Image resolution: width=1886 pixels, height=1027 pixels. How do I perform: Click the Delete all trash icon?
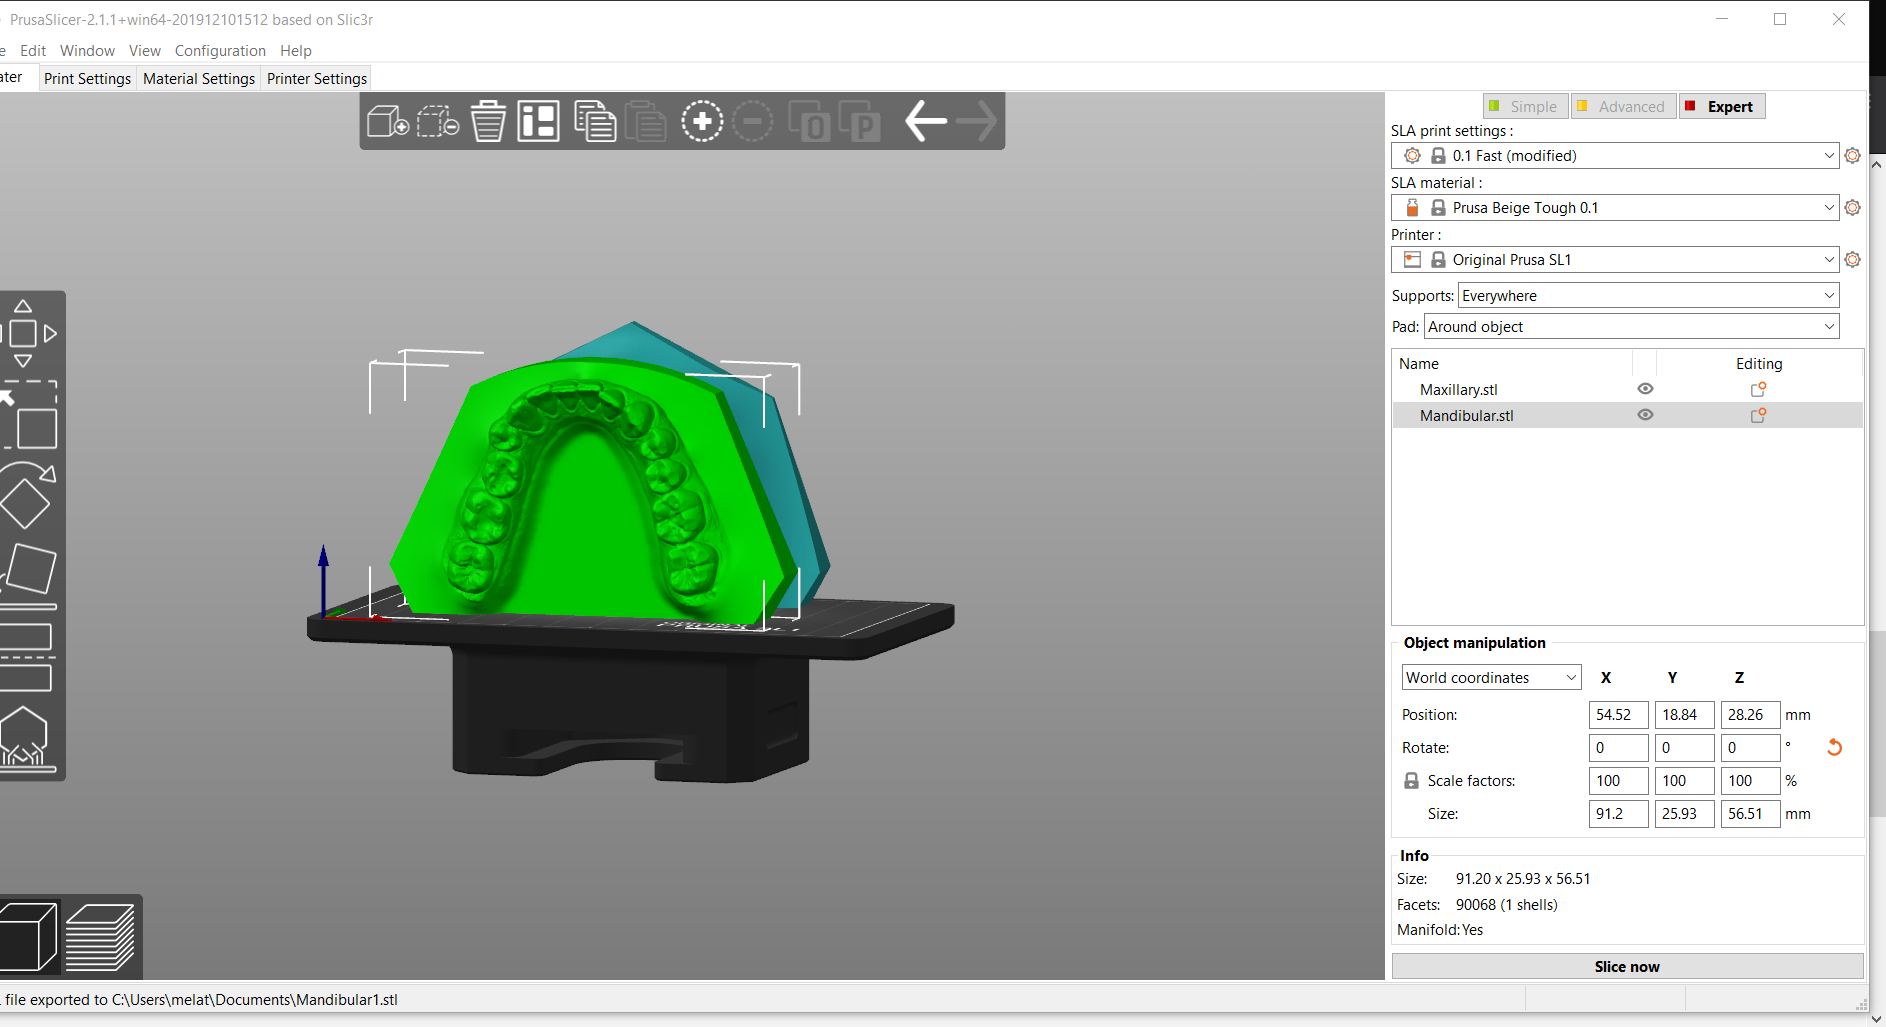(488, 122)
